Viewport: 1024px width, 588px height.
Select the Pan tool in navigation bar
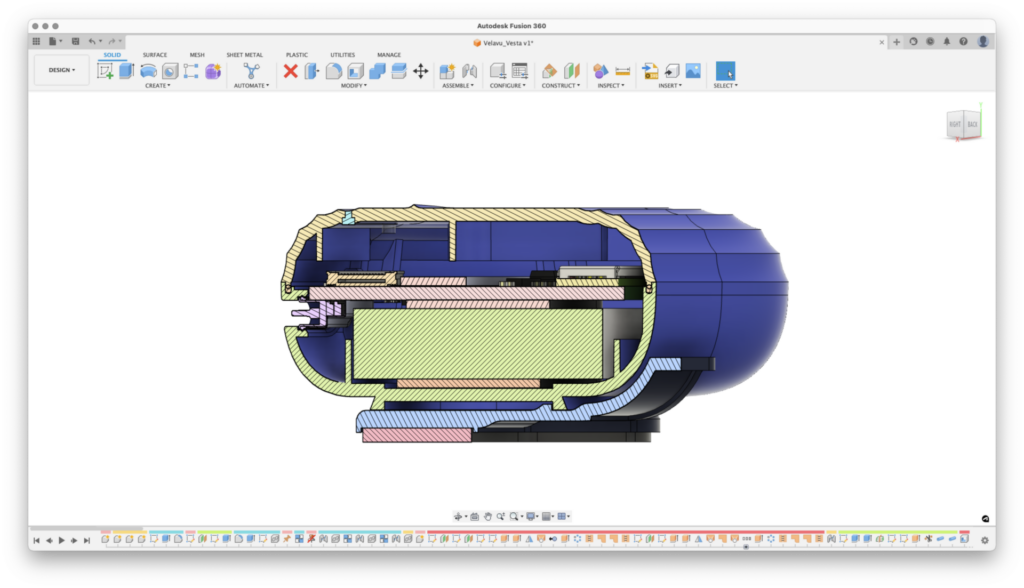pyautogui.click(x=488, y=515)
